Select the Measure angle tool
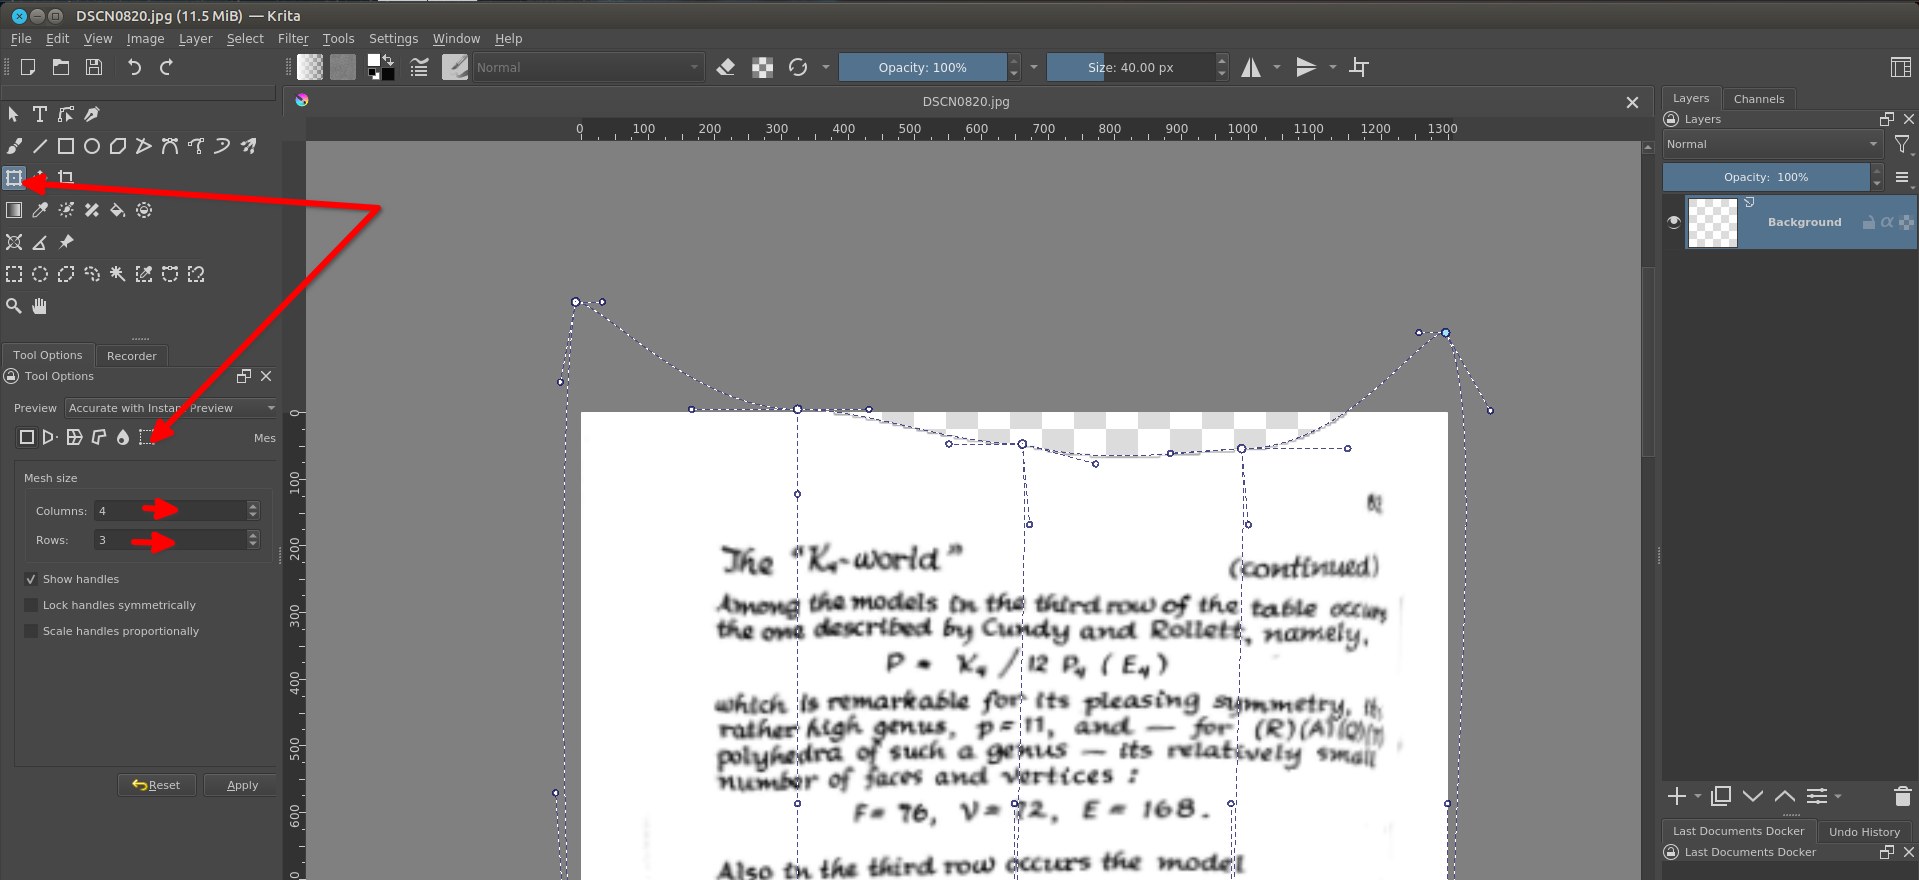Screen dimensions: 1919x880 point(40,242)
